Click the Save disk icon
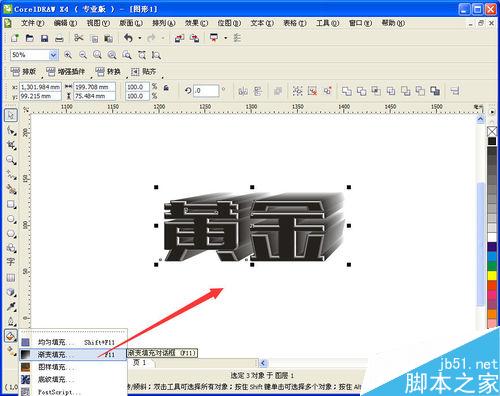 (x=44, y=38)
